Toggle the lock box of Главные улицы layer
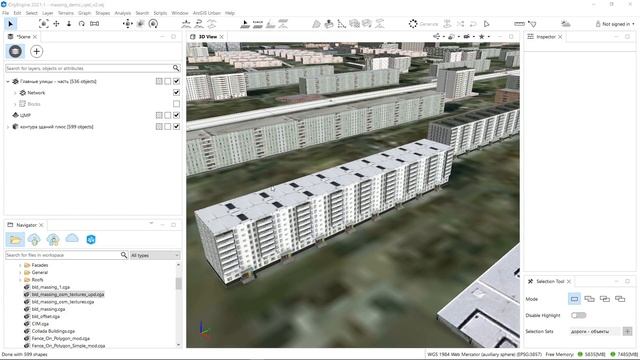 pos(168,81)
